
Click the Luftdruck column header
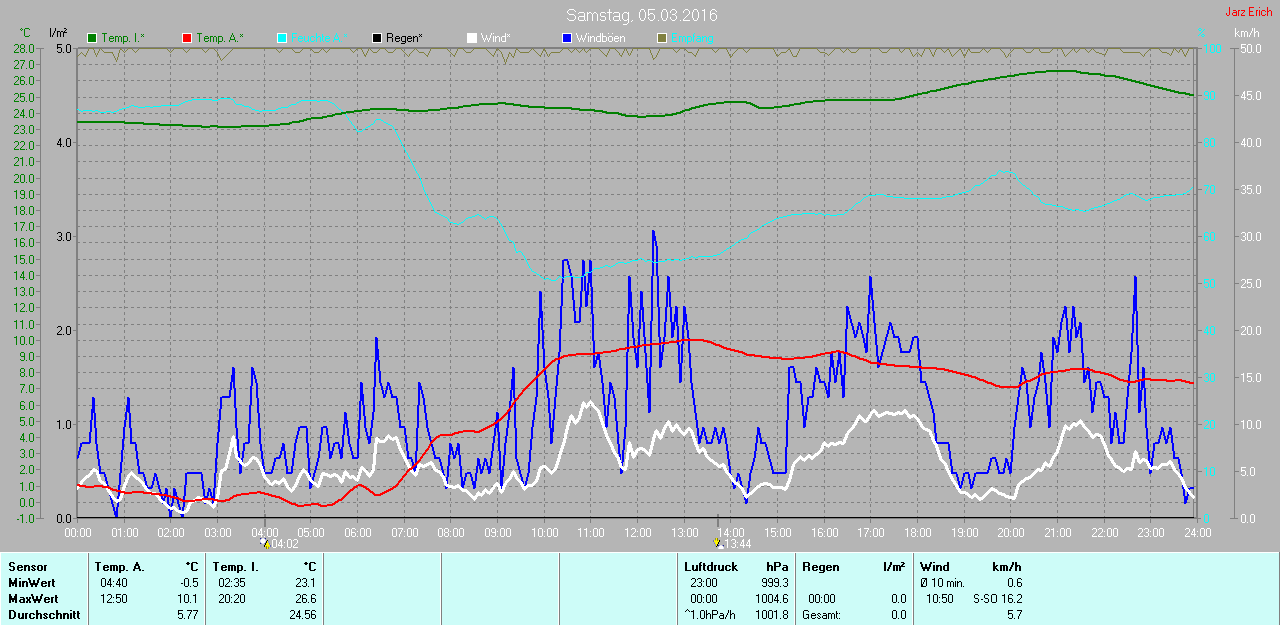click(711, 567)
